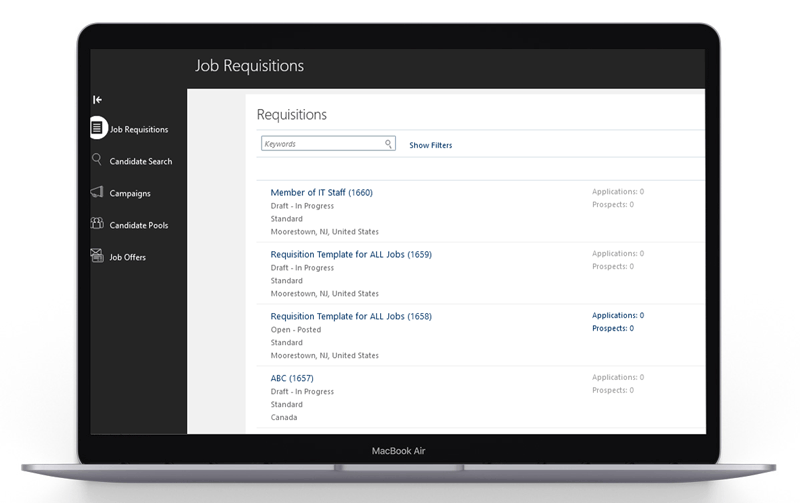Click Applications: 0 for ABC (1657)
This screenshot has height=503, width=800.
(618, 378)
